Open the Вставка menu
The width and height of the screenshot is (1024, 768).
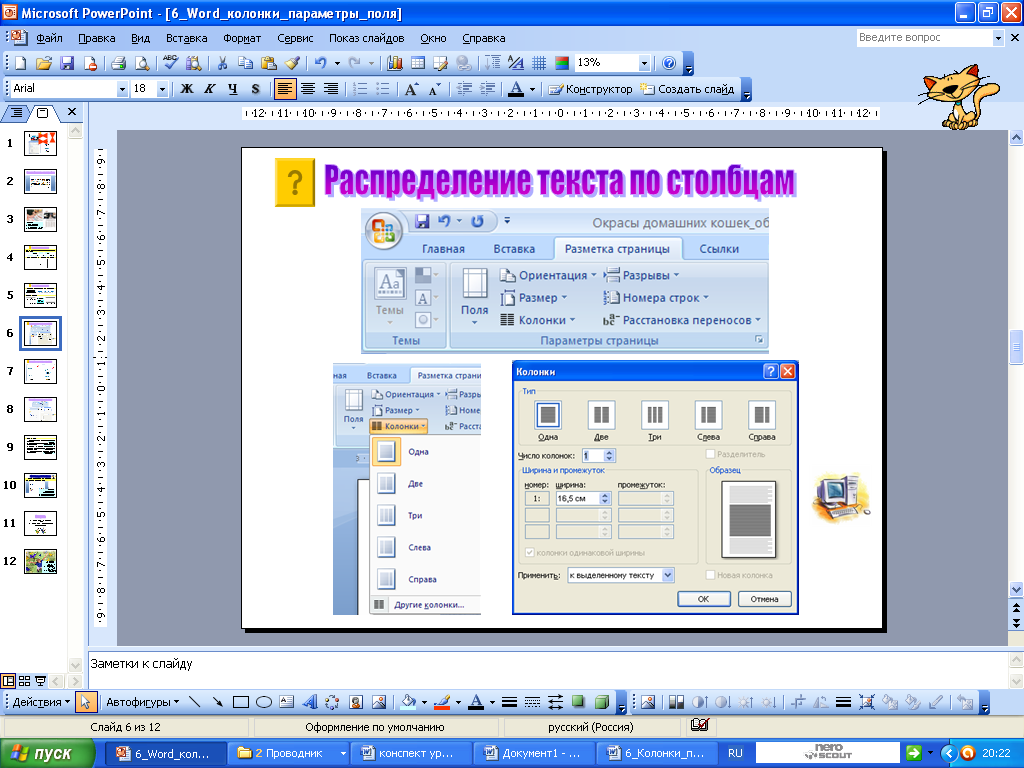(187, 38)
